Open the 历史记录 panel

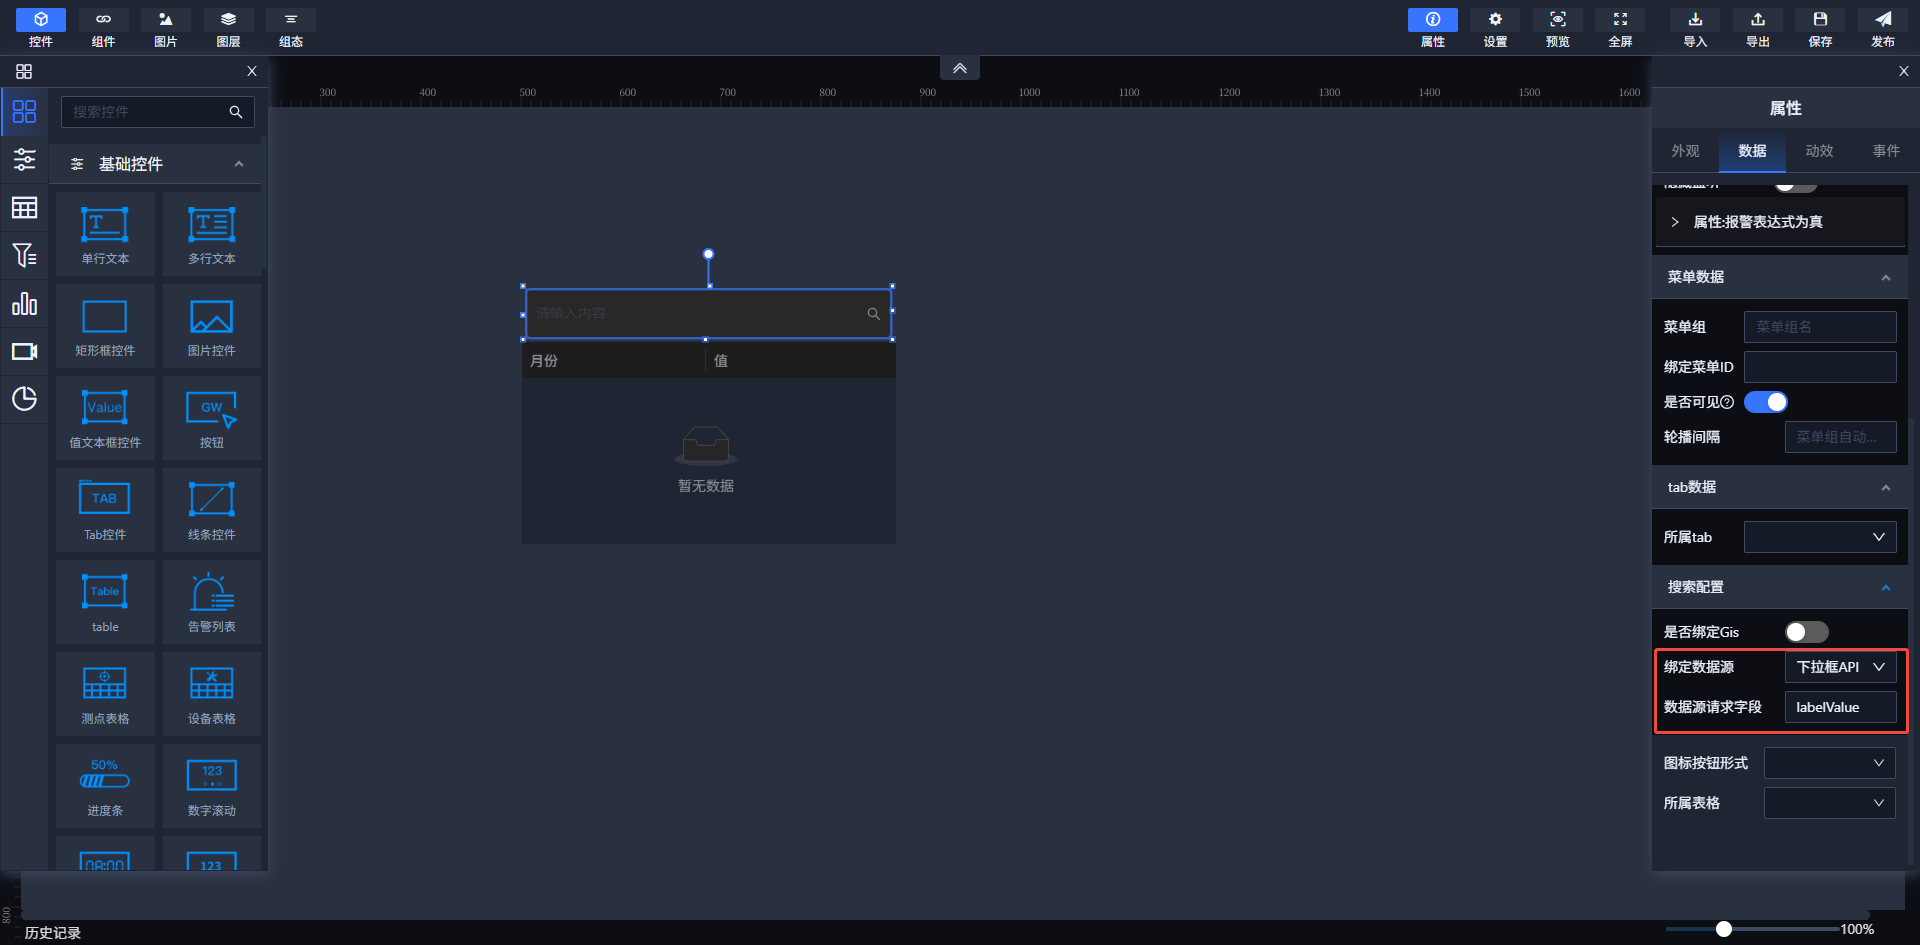[x=53, y=933]
